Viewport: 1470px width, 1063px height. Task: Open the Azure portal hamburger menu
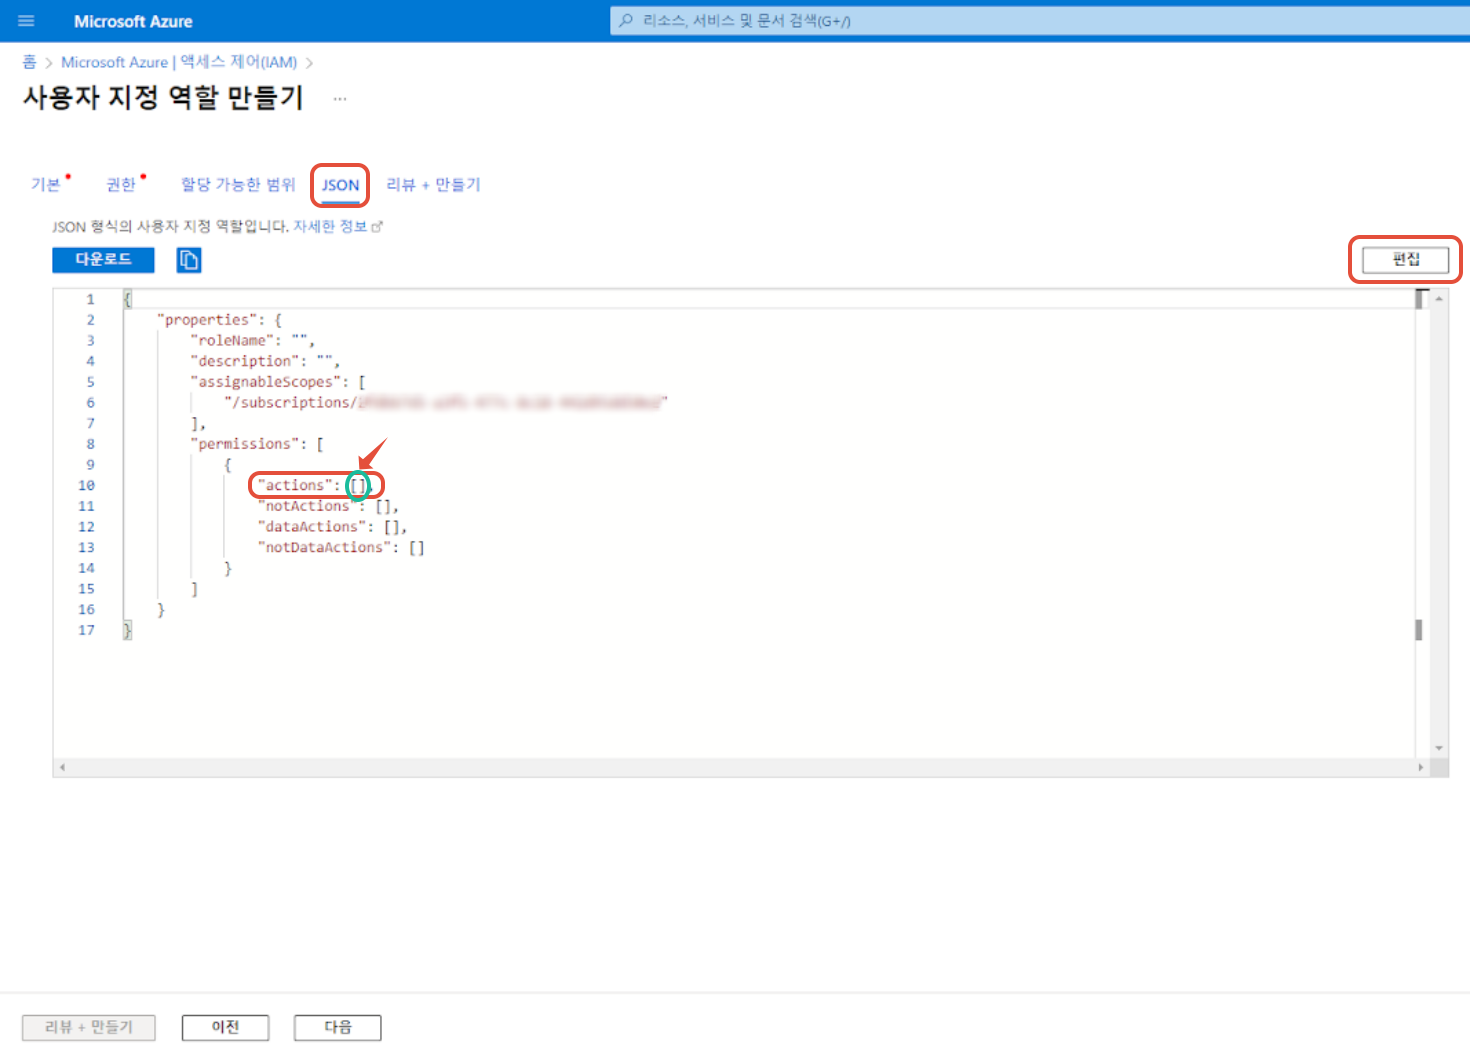click(26, 21)
